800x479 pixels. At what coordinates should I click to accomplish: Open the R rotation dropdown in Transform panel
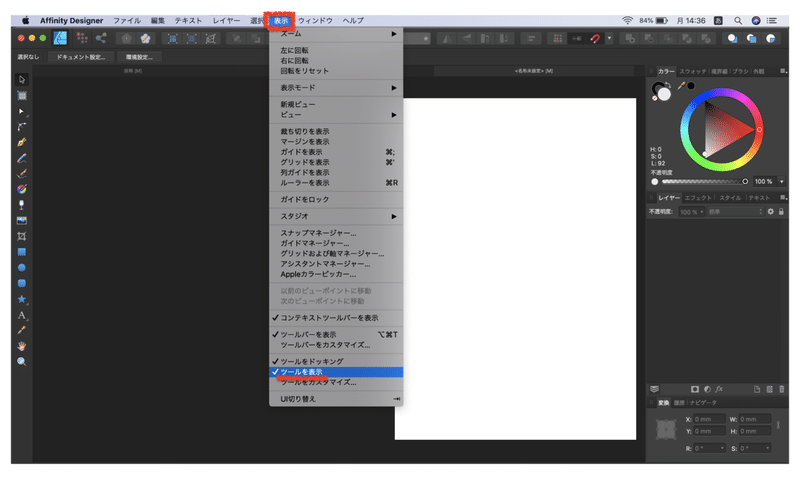point(722,448)
